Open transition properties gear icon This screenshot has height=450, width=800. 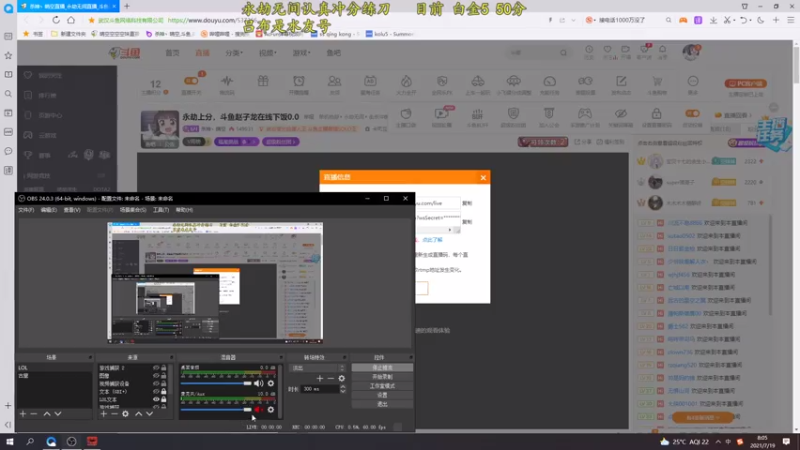(342, 378)
